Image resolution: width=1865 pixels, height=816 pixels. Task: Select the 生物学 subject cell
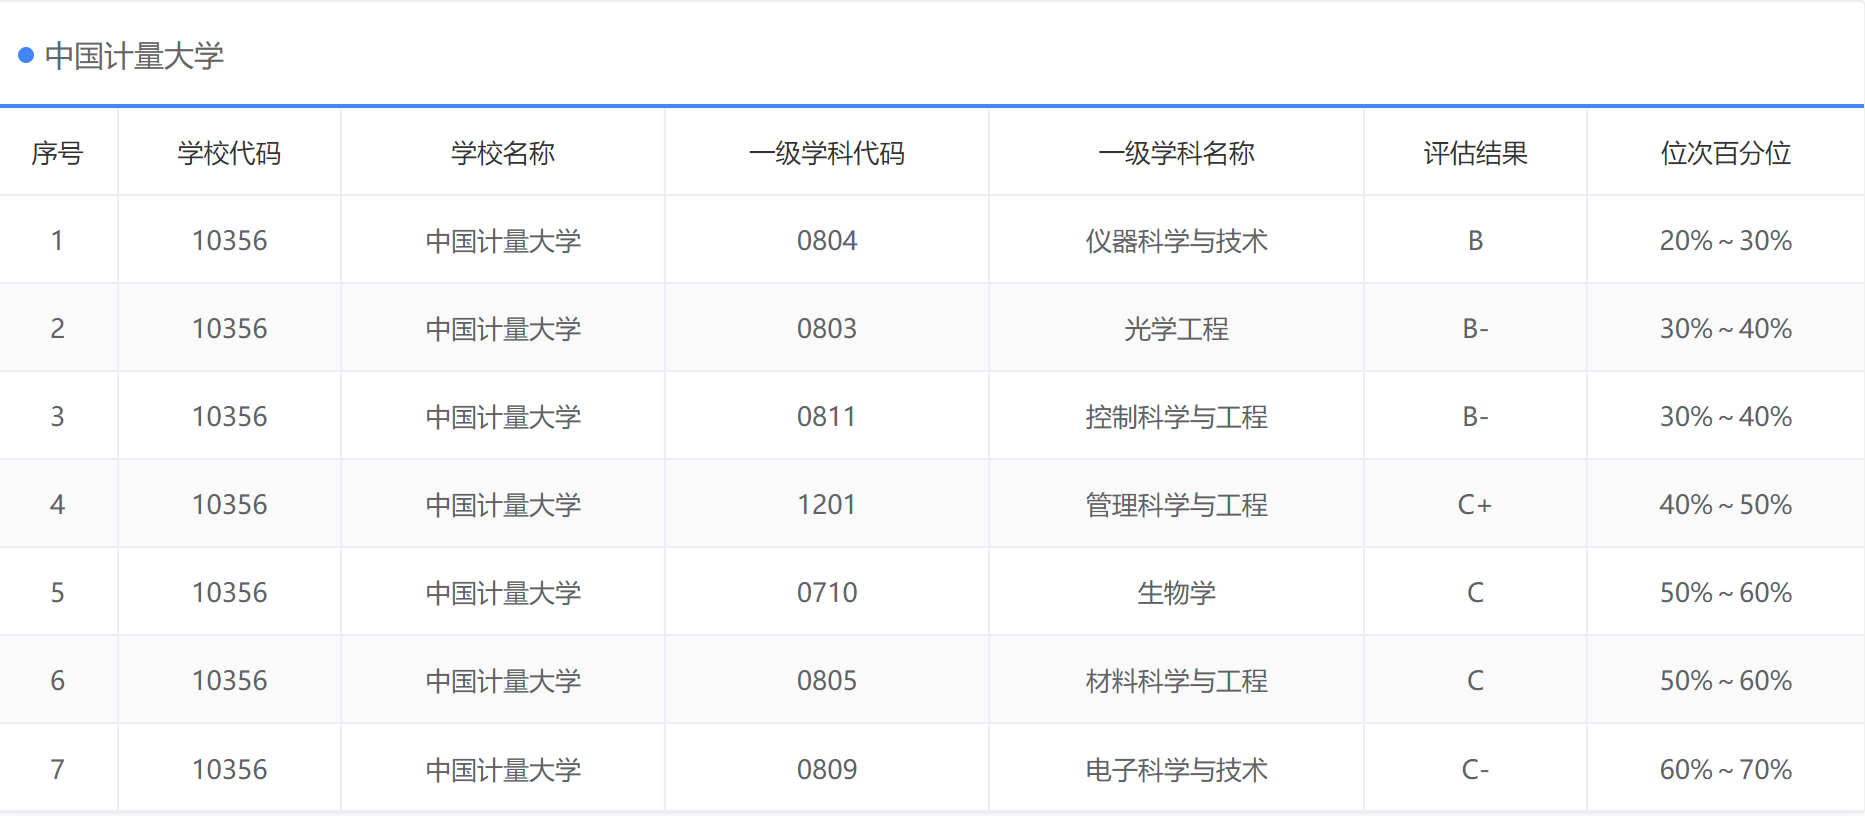point(1176,593)
